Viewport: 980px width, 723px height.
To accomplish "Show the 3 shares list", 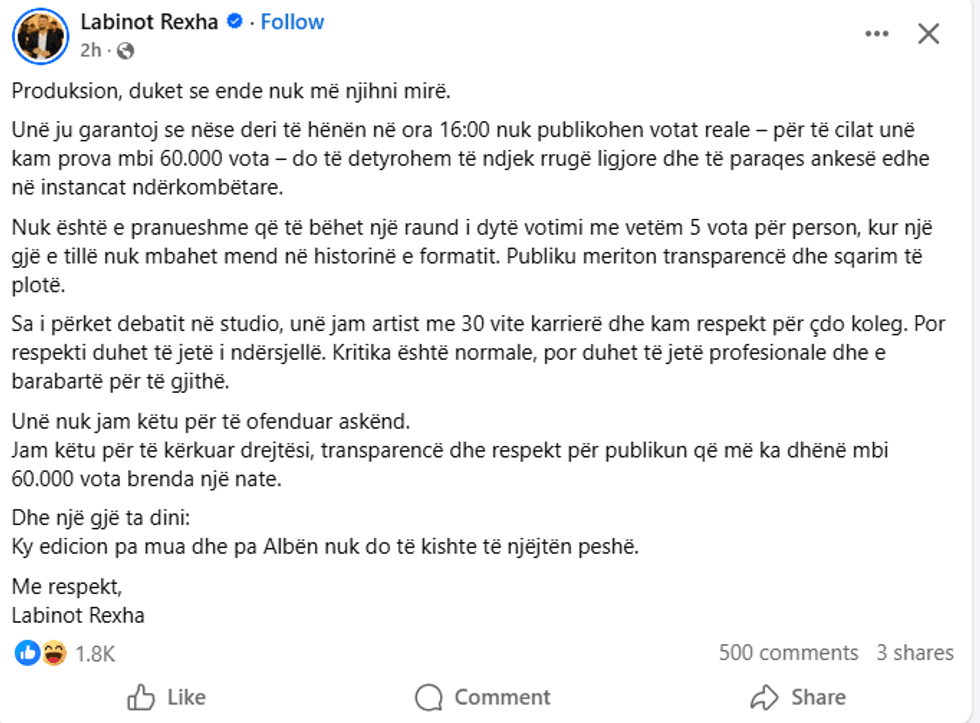I will click(x=915, y=653).
